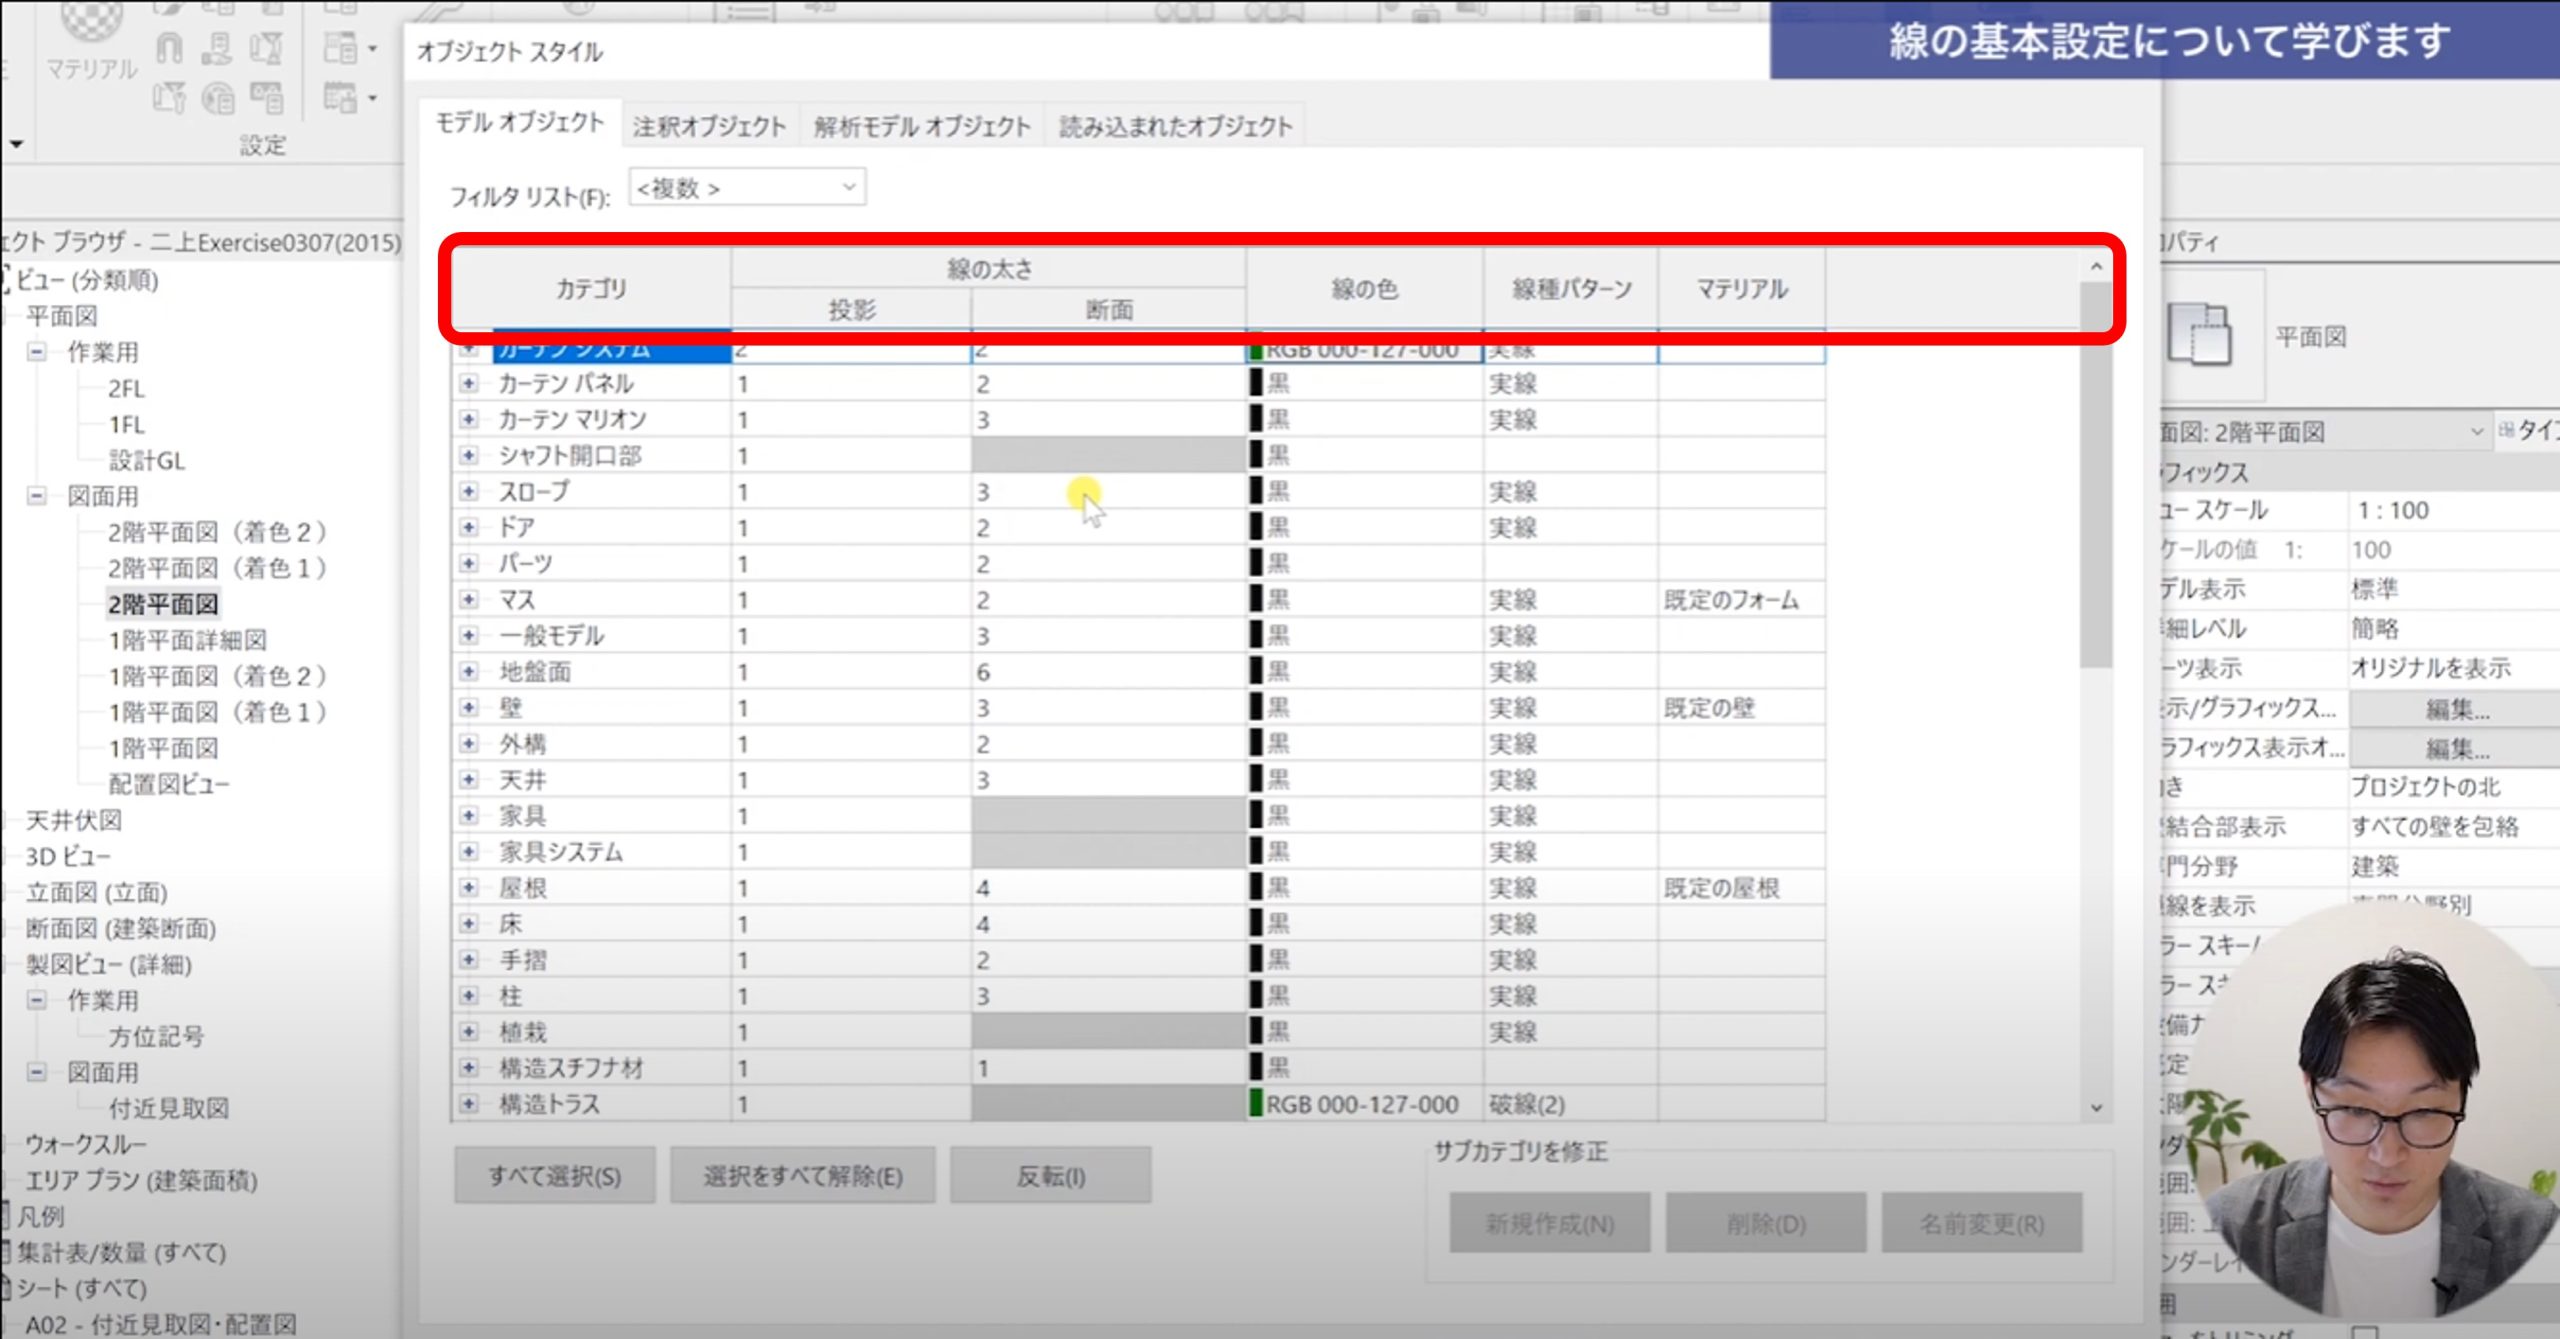Switch to the 解析モデル オブジェクト tab
The height and width of the screenshot is (1339, 2560).
(921, 127)
